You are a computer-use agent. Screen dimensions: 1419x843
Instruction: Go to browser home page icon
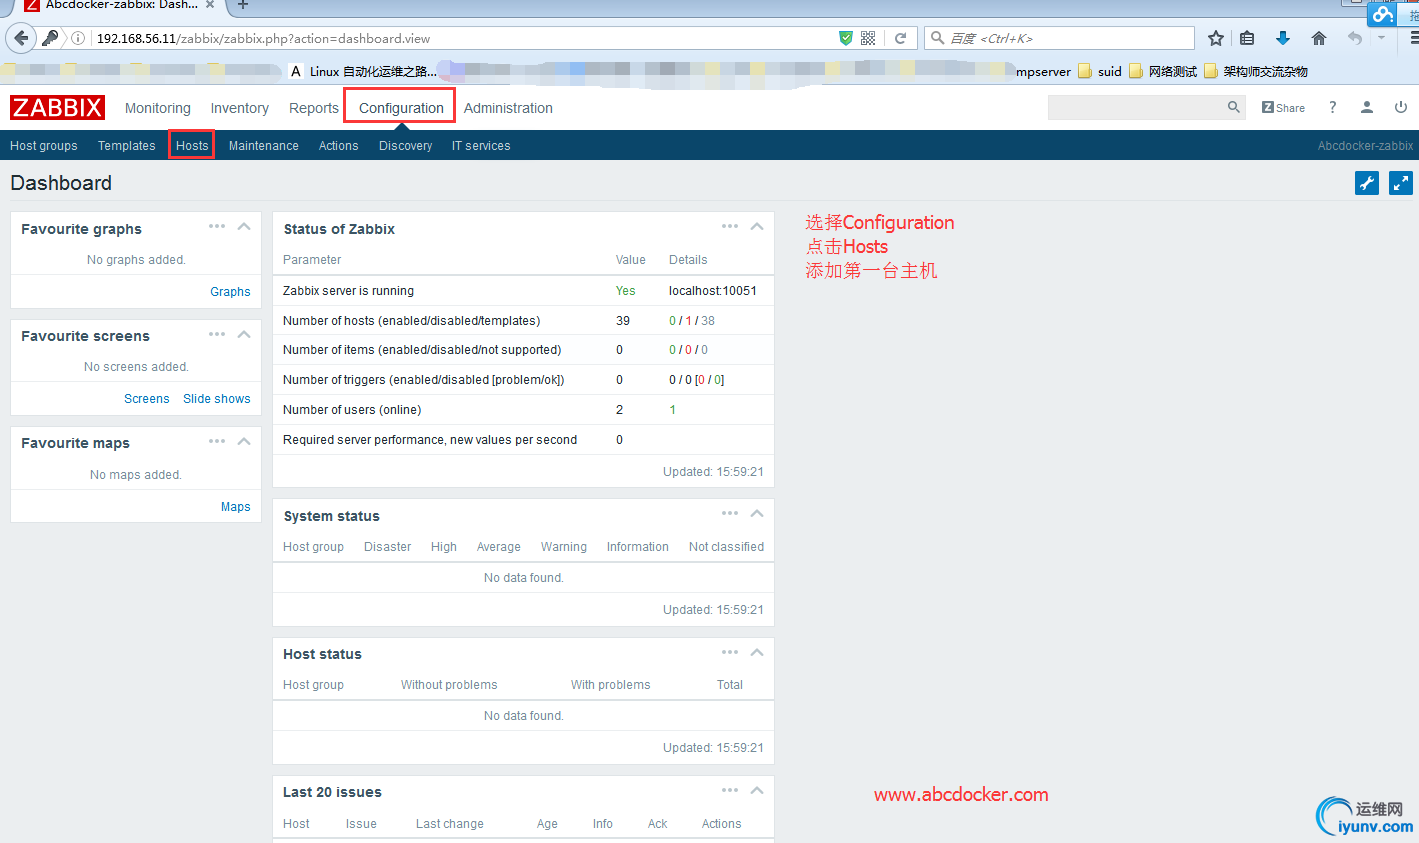point(1319,38)
